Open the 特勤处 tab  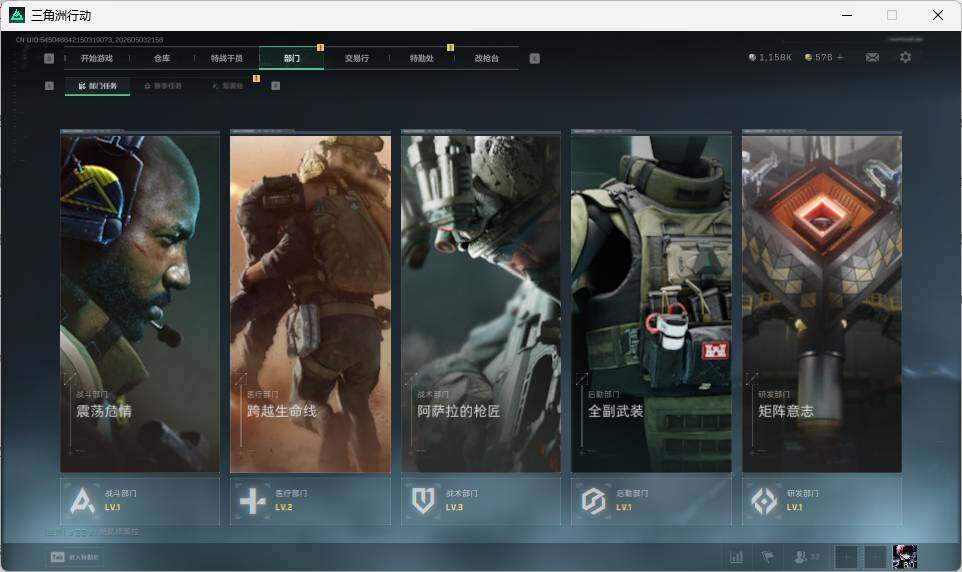421,58
